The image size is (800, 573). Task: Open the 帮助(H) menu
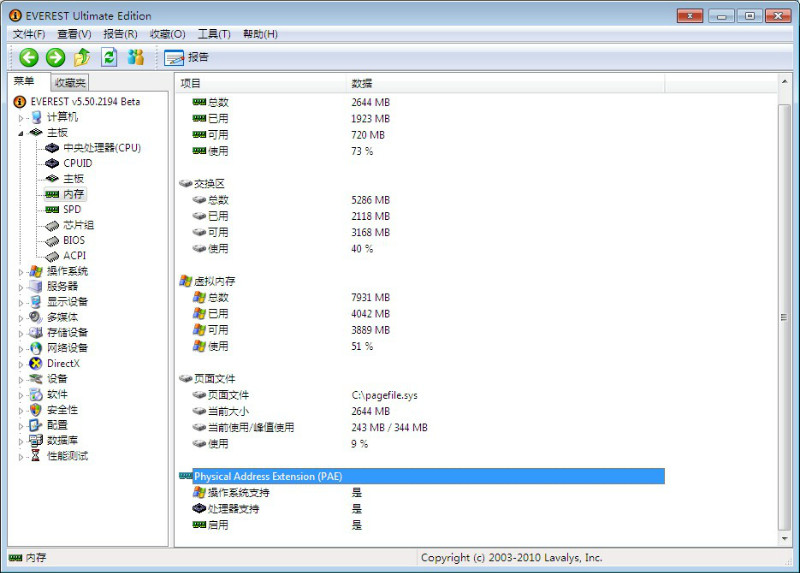coord(260,34)
